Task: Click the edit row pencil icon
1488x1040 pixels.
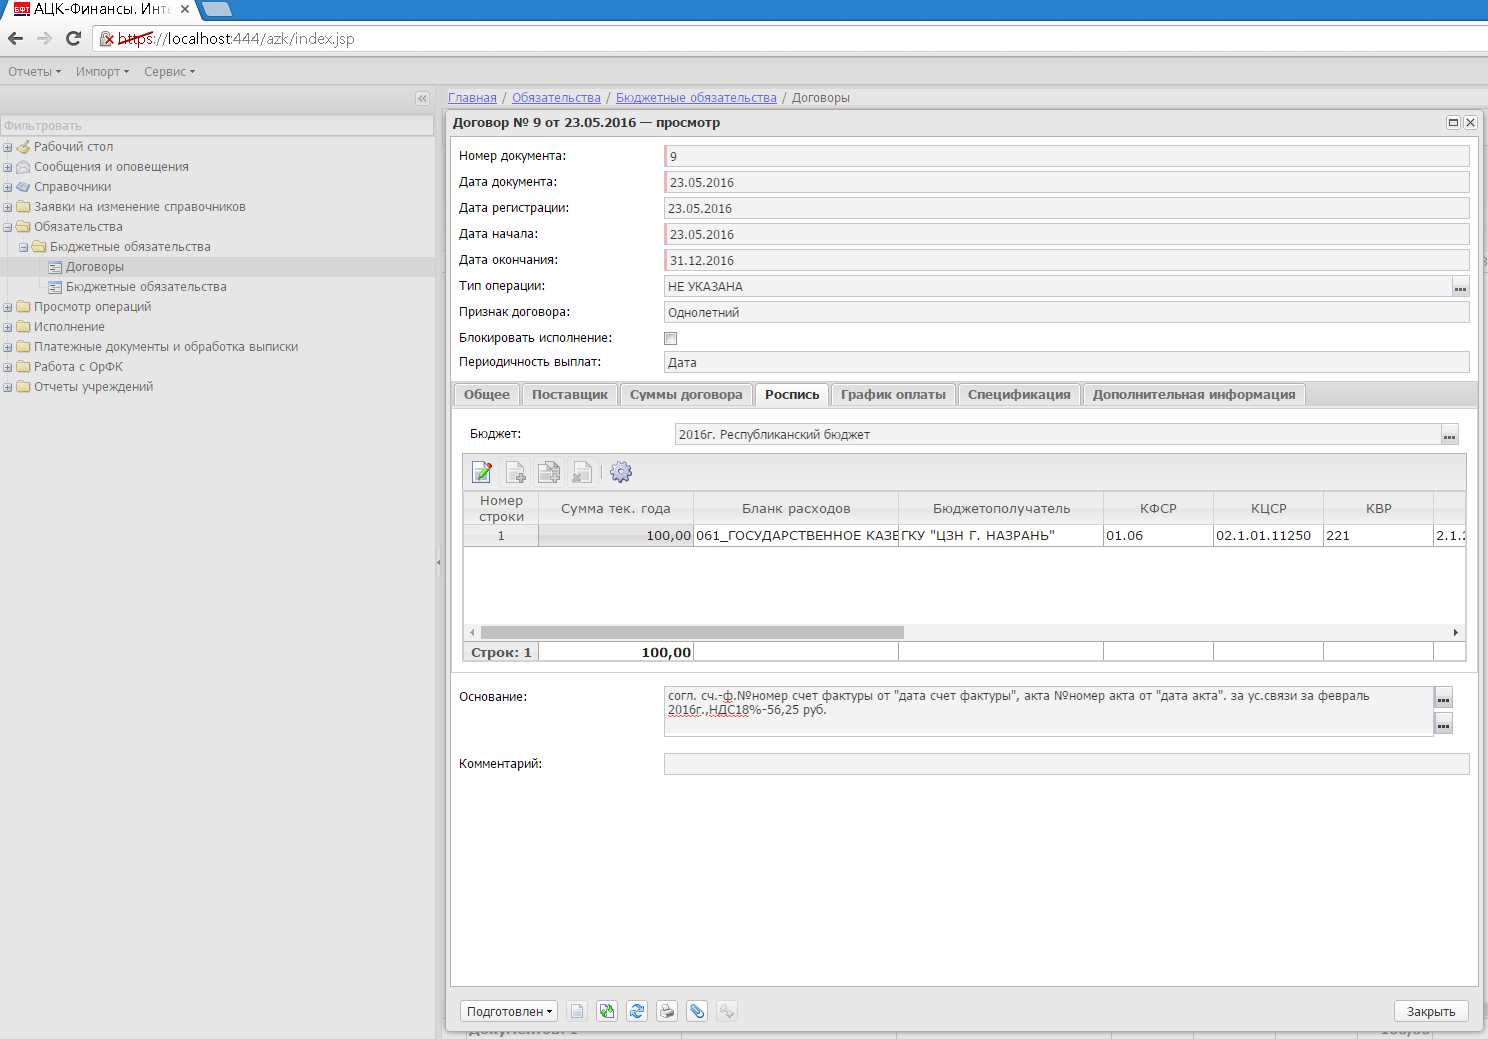Action: [x=482, y=472]
